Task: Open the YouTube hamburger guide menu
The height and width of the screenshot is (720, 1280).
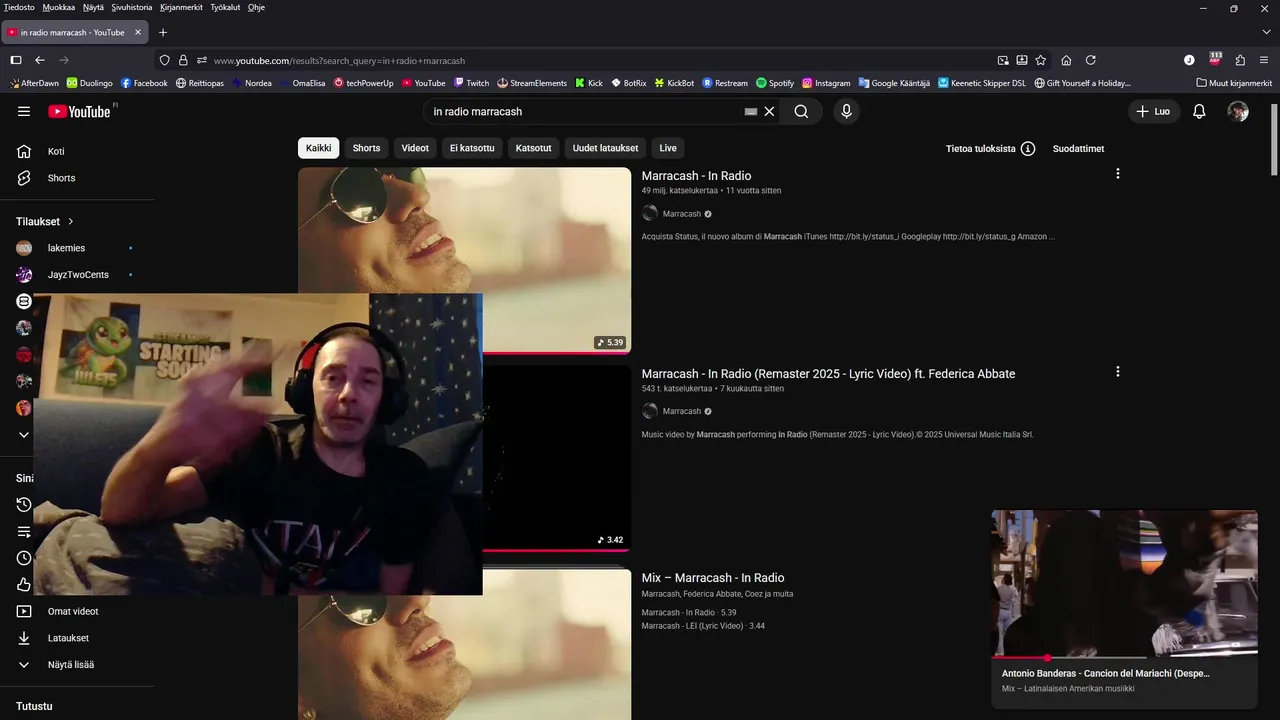Action: tap(24, 111)
